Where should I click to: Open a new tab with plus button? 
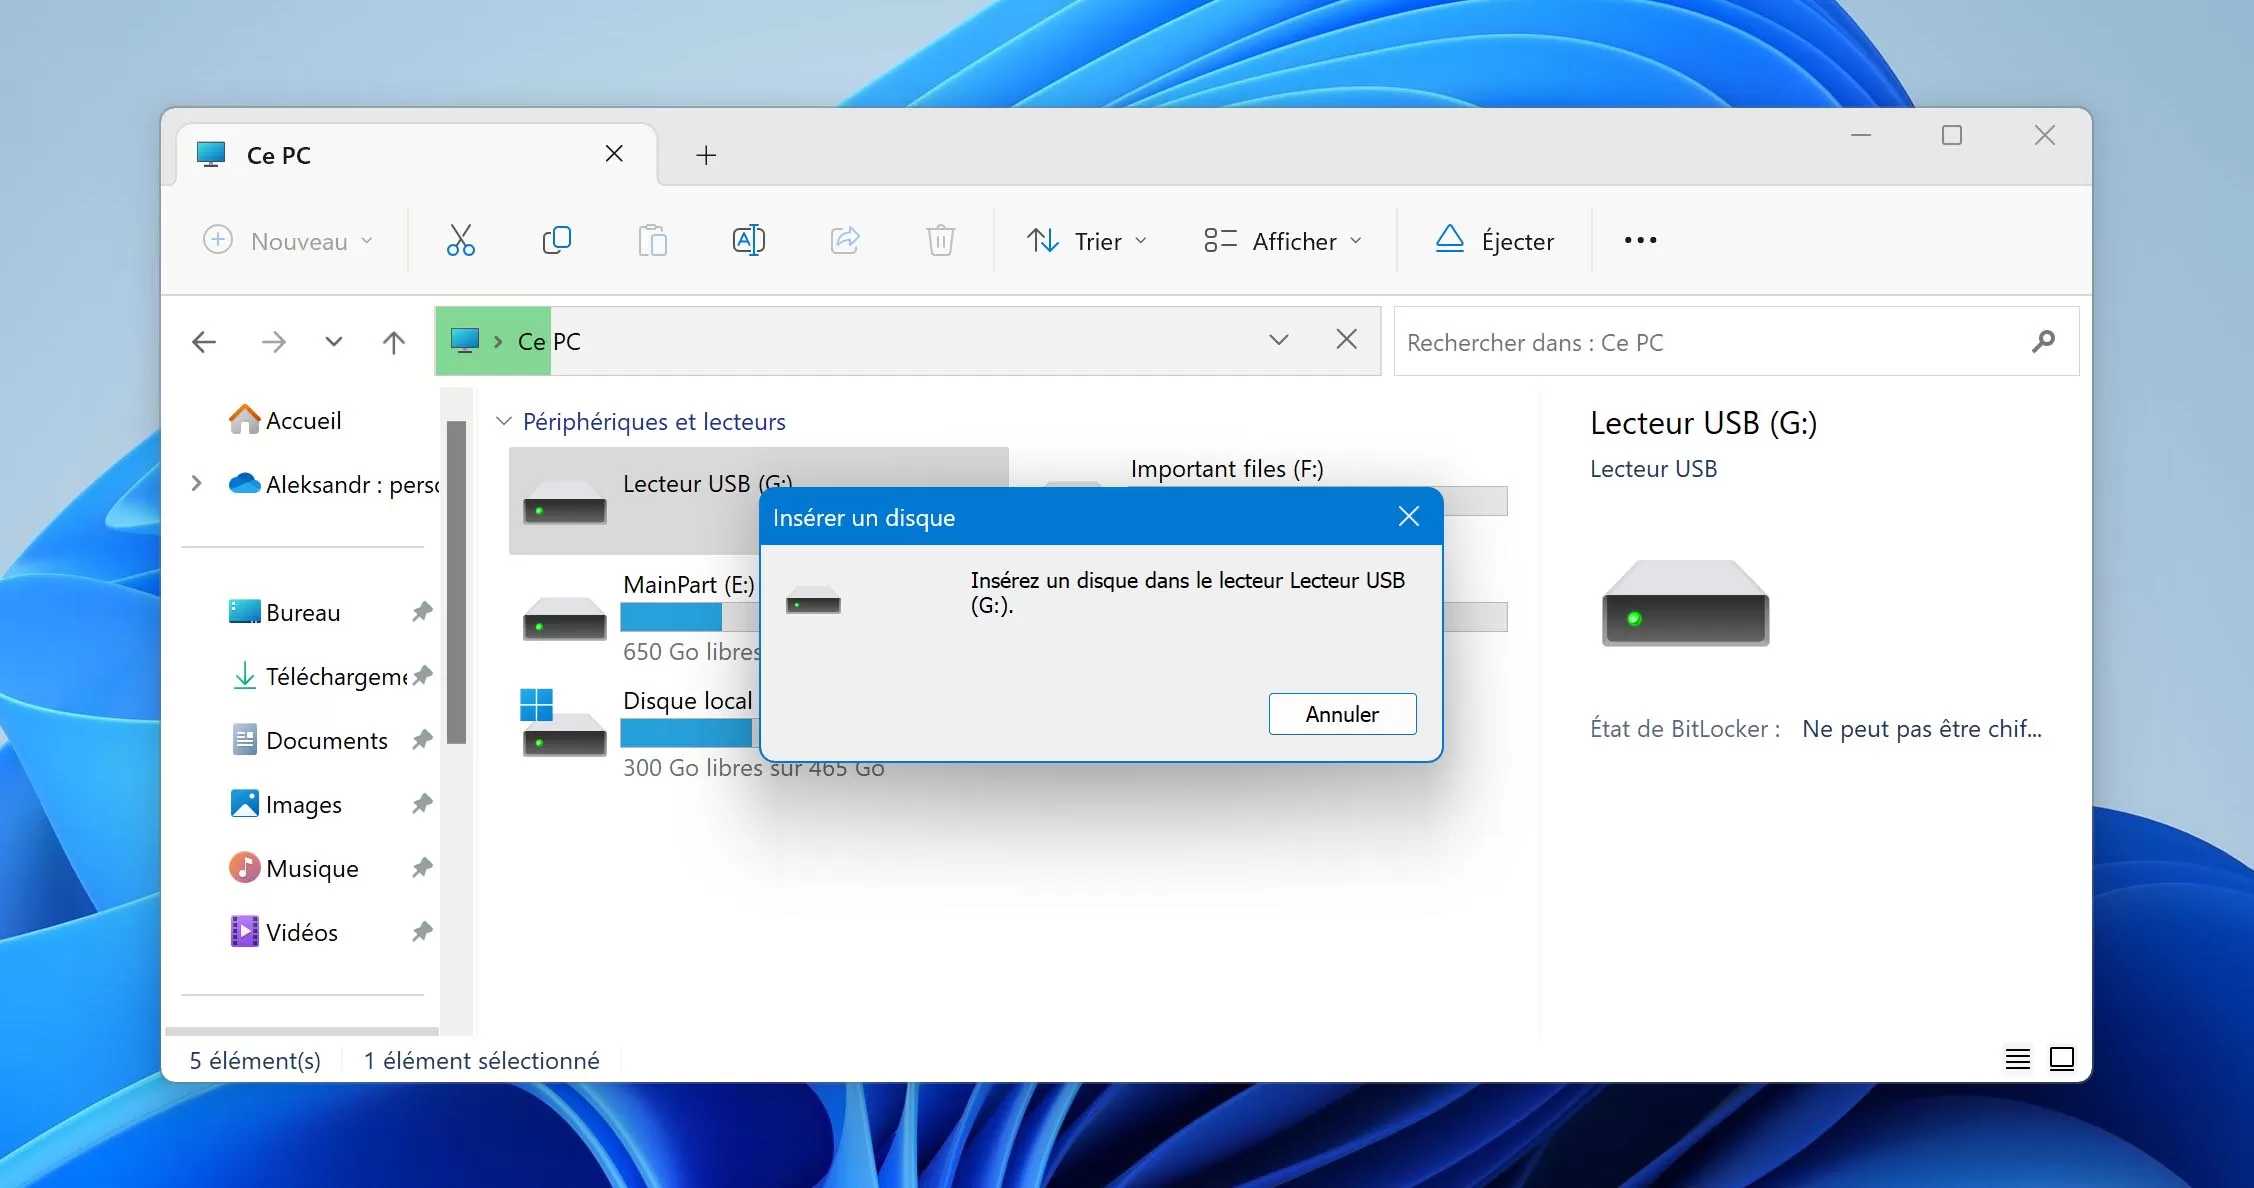[x=706, y=155]
